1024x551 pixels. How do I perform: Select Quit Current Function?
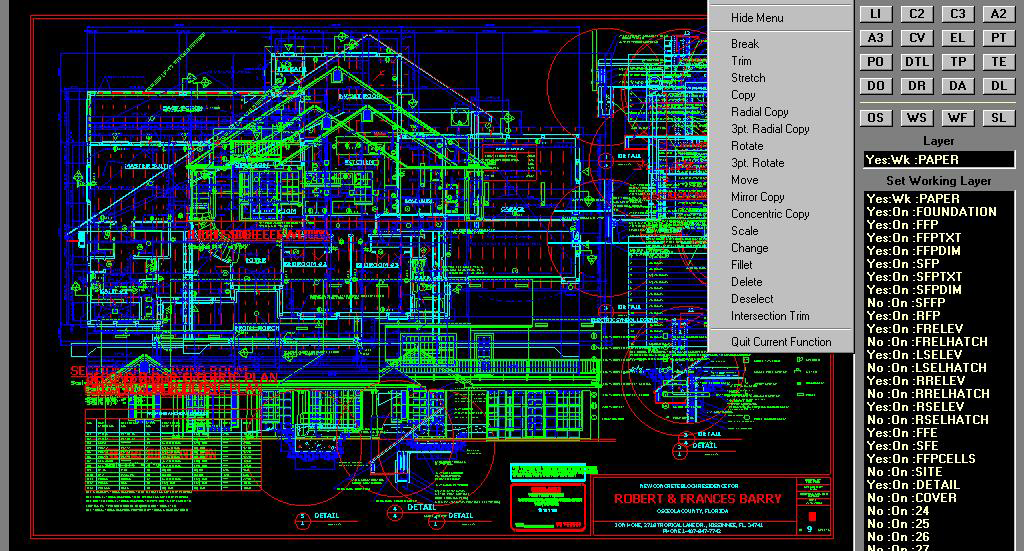click(781, 342)
